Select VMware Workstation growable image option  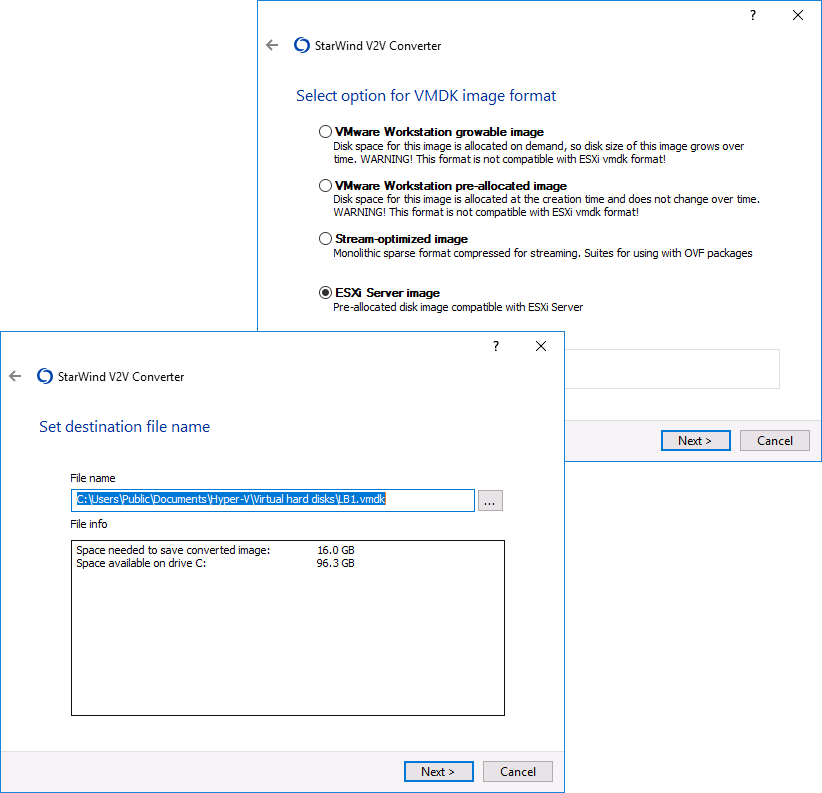326,132
